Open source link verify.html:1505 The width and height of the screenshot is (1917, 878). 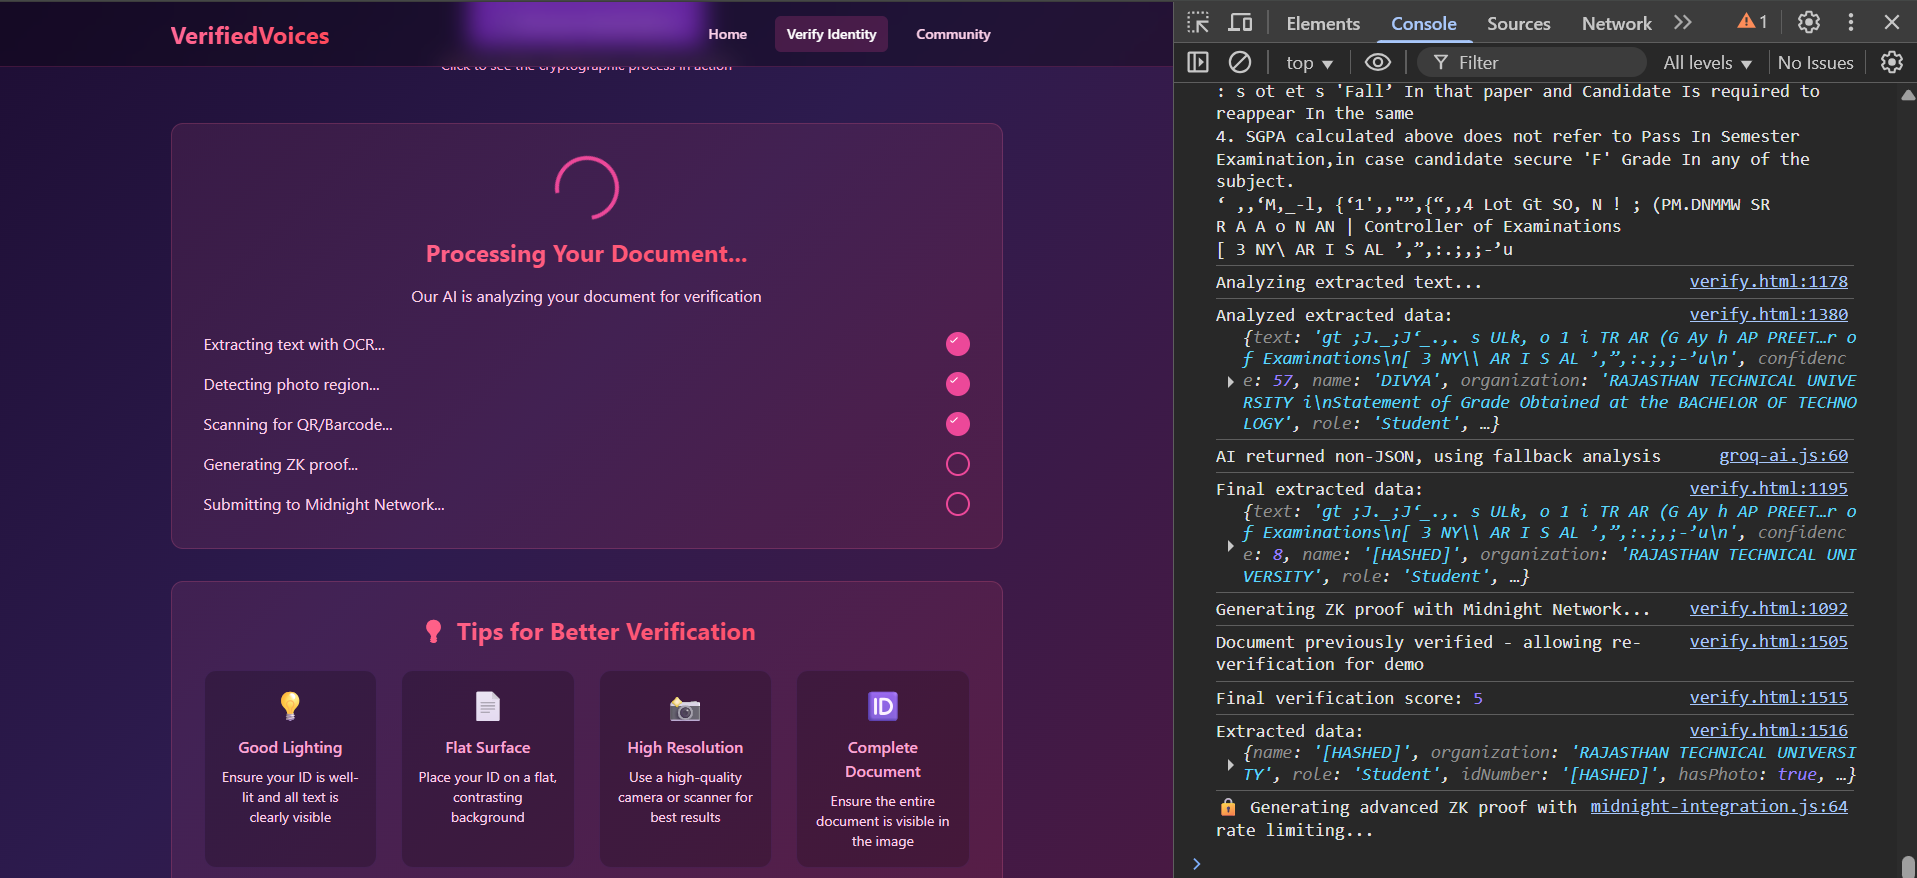[x=1768, y=642]
